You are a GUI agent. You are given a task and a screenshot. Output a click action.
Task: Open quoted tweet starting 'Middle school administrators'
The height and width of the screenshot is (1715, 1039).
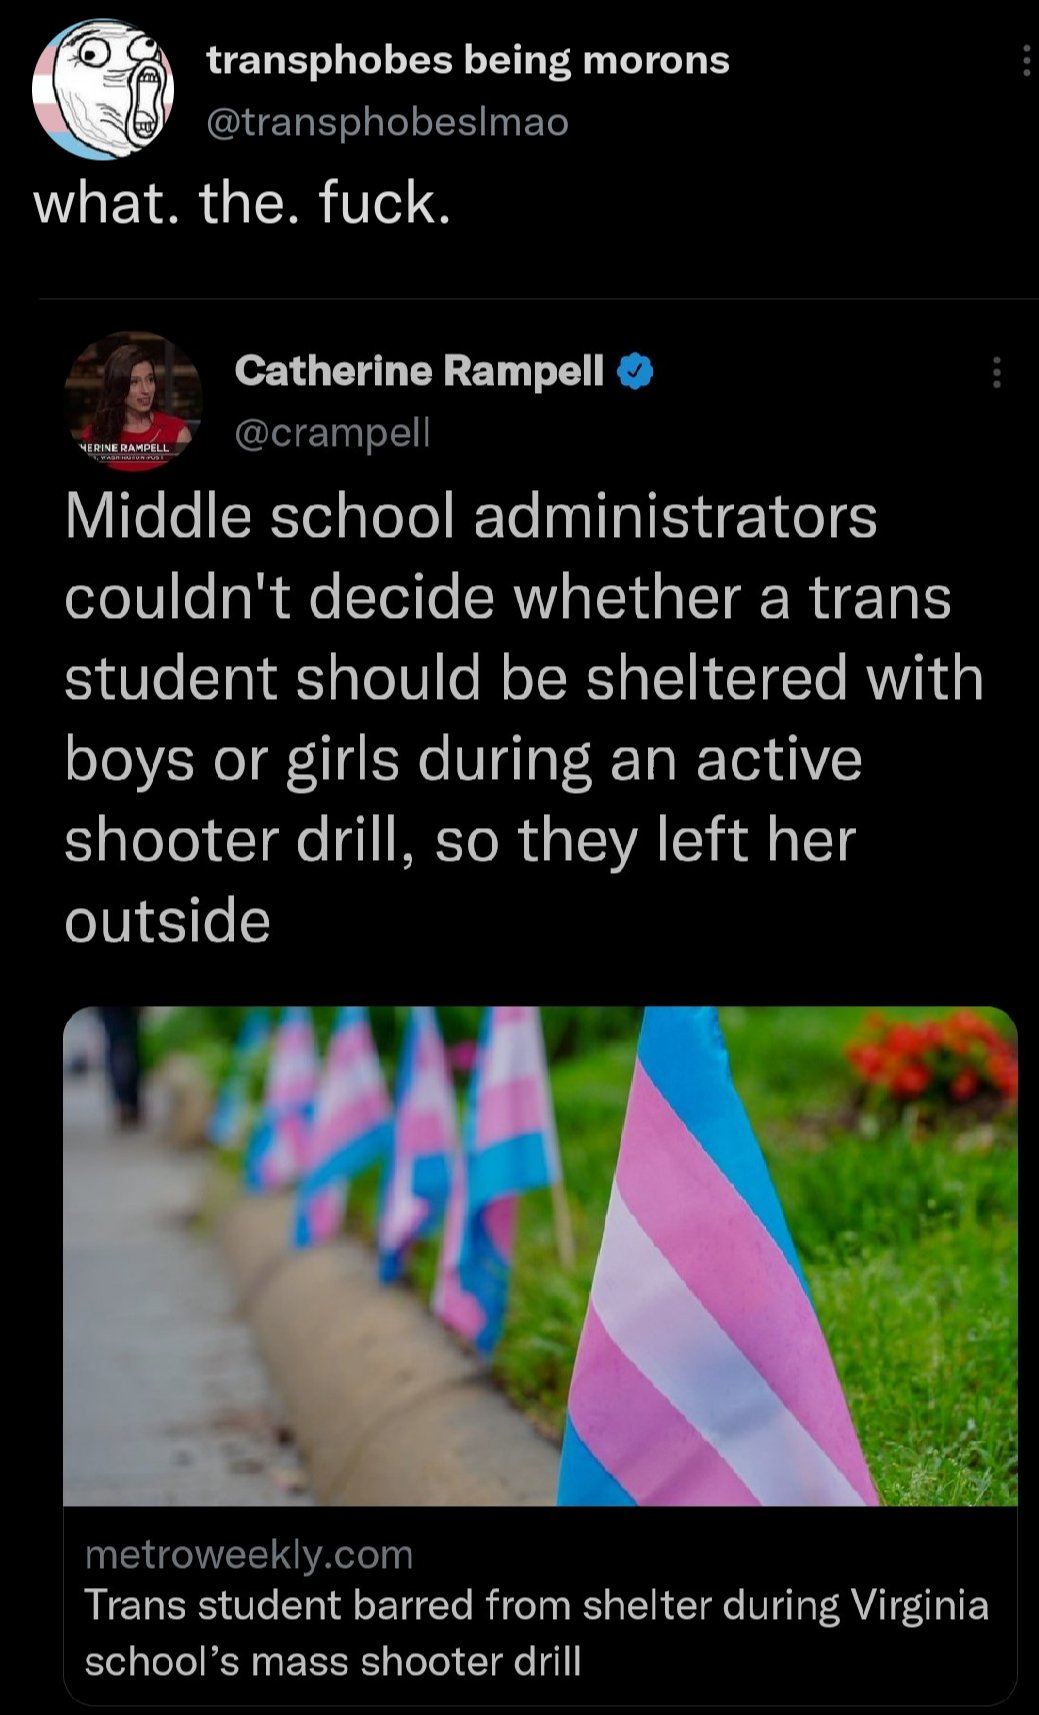524,719
